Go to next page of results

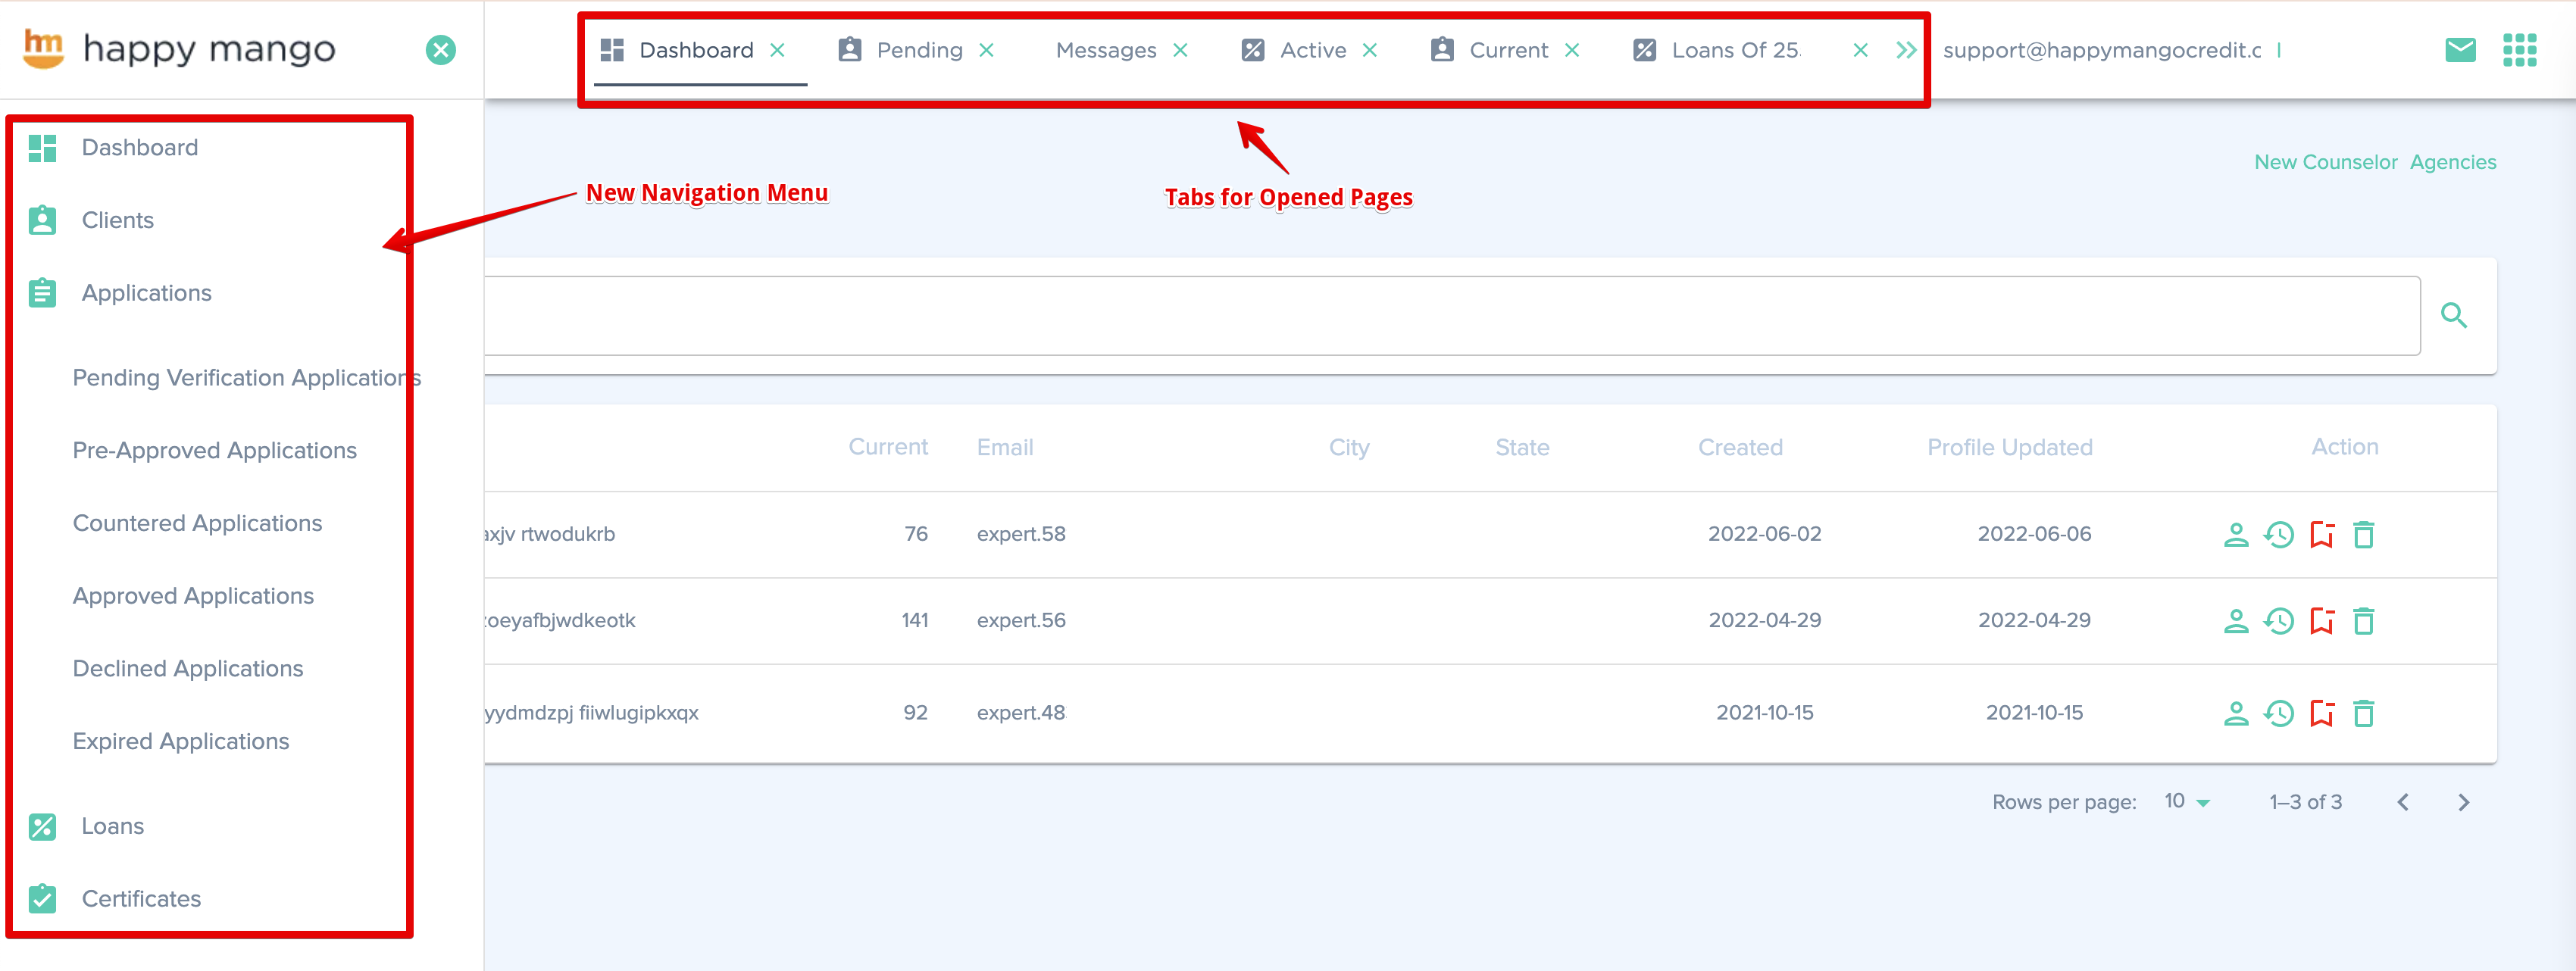(2463, 802)
